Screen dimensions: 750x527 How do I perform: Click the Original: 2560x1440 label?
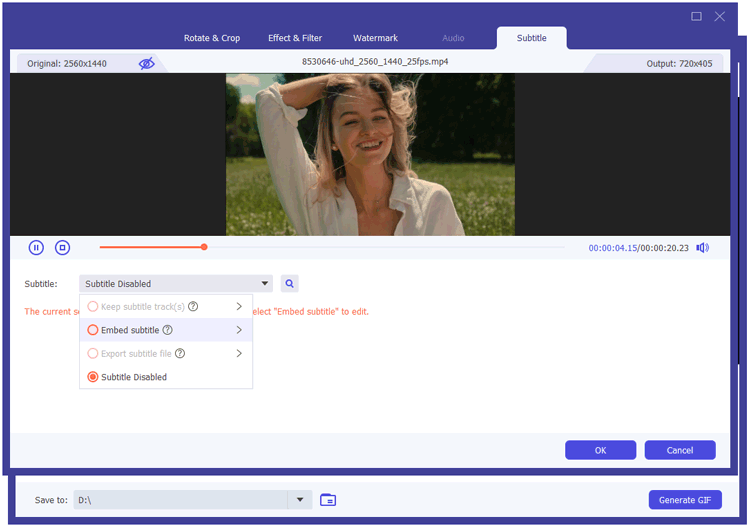tap(67, 64)
